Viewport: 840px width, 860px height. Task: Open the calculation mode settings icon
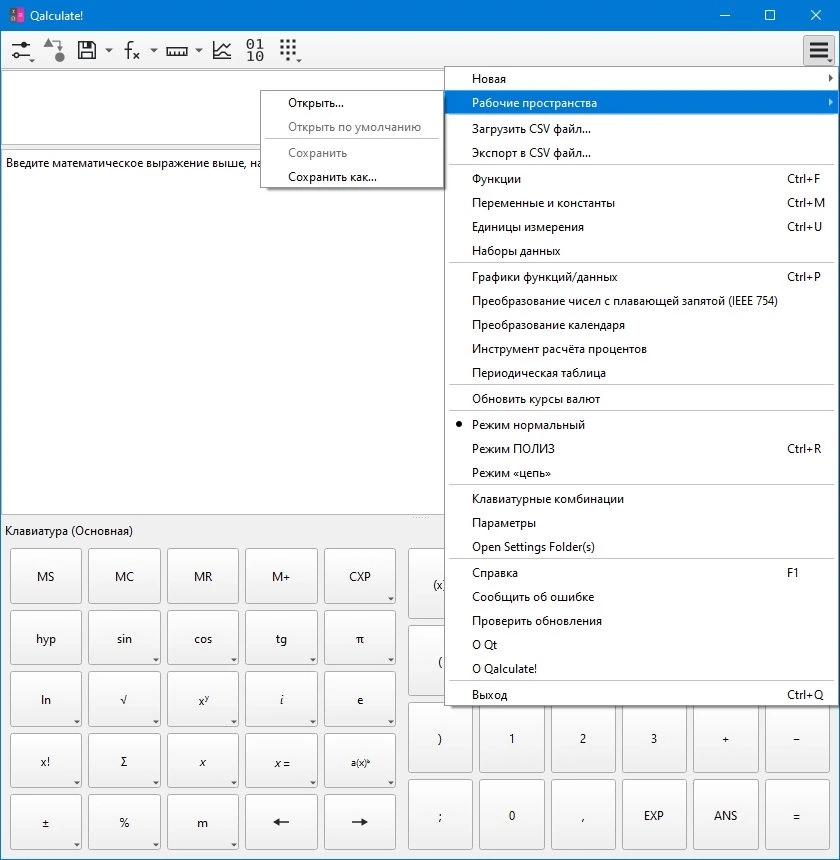click(22, 50)
